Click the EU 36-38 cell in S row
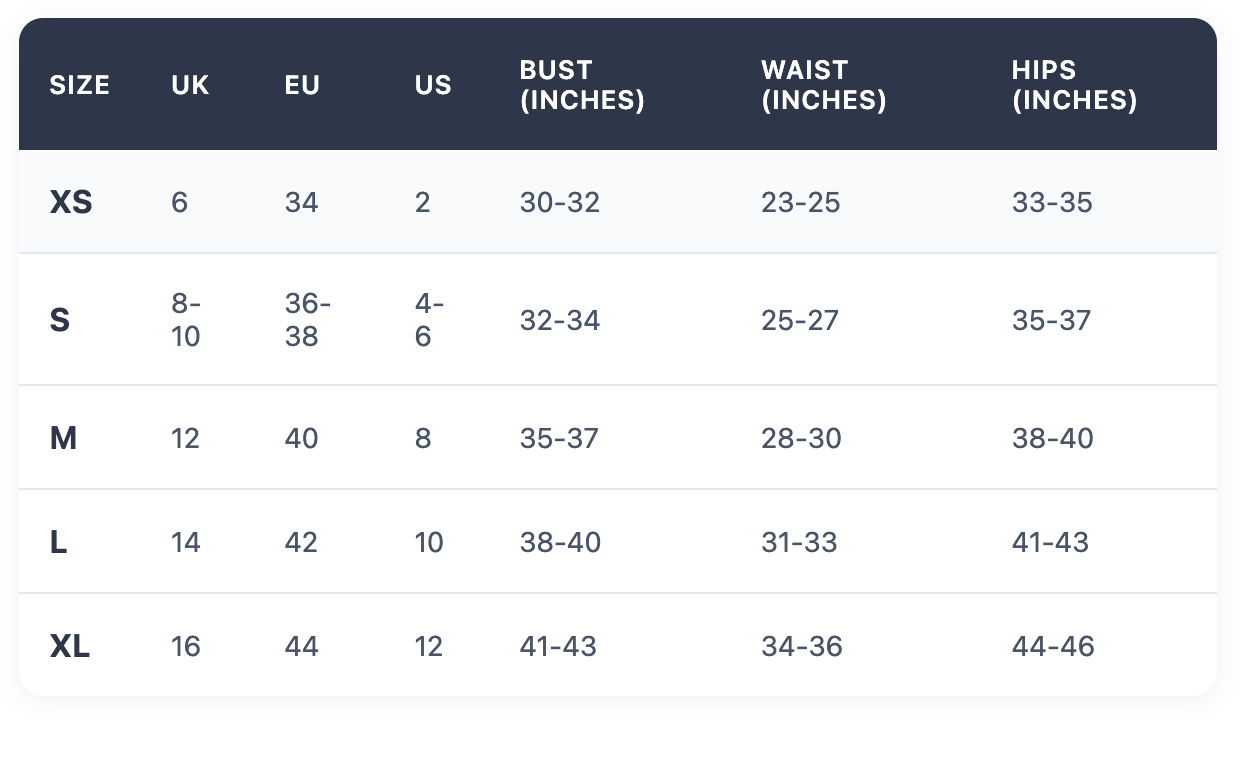Viewport: 1240px width, 762px height. click(307, 321)
